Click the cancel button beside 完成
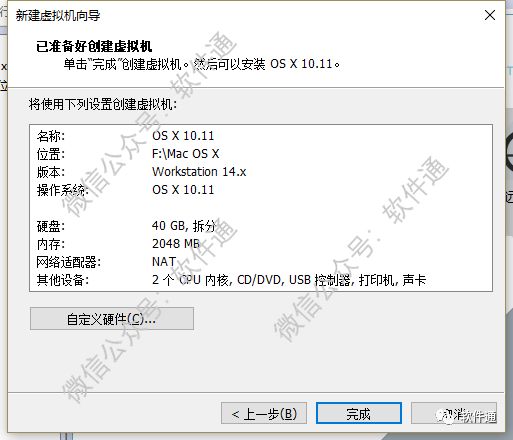The width and height of the screenshot is (513, 440). coord(454,414)
